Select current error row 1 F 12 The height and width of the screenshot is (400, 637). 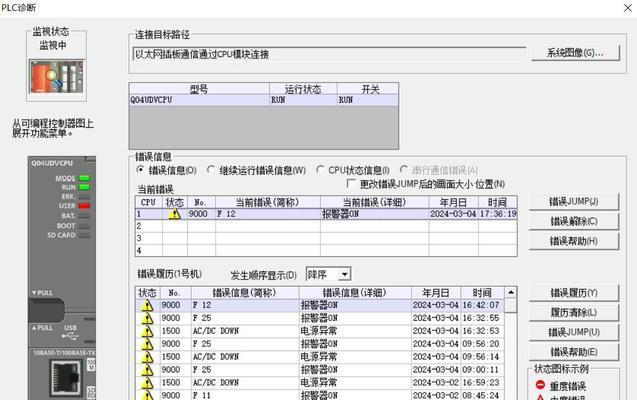326,214
